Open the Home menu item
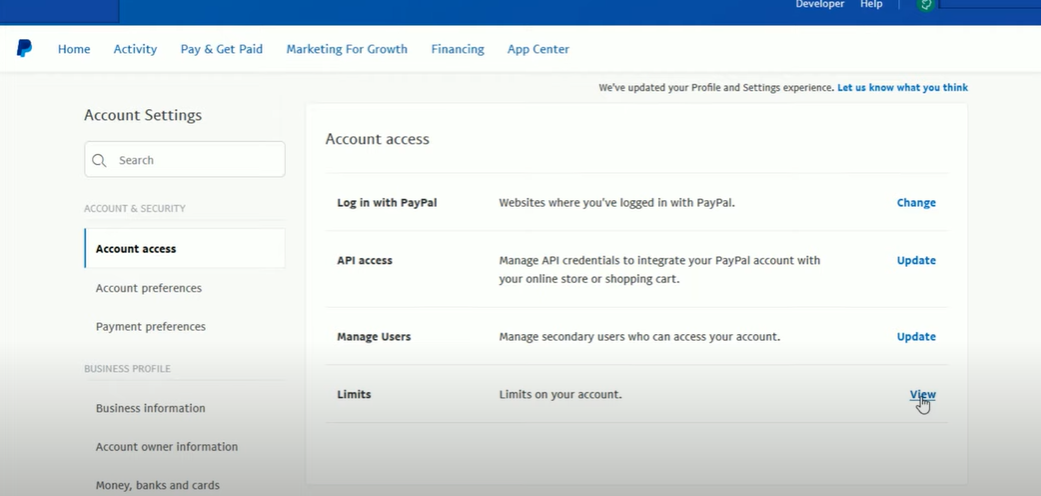Viewport: 1041px width, 496px height. 74,49
